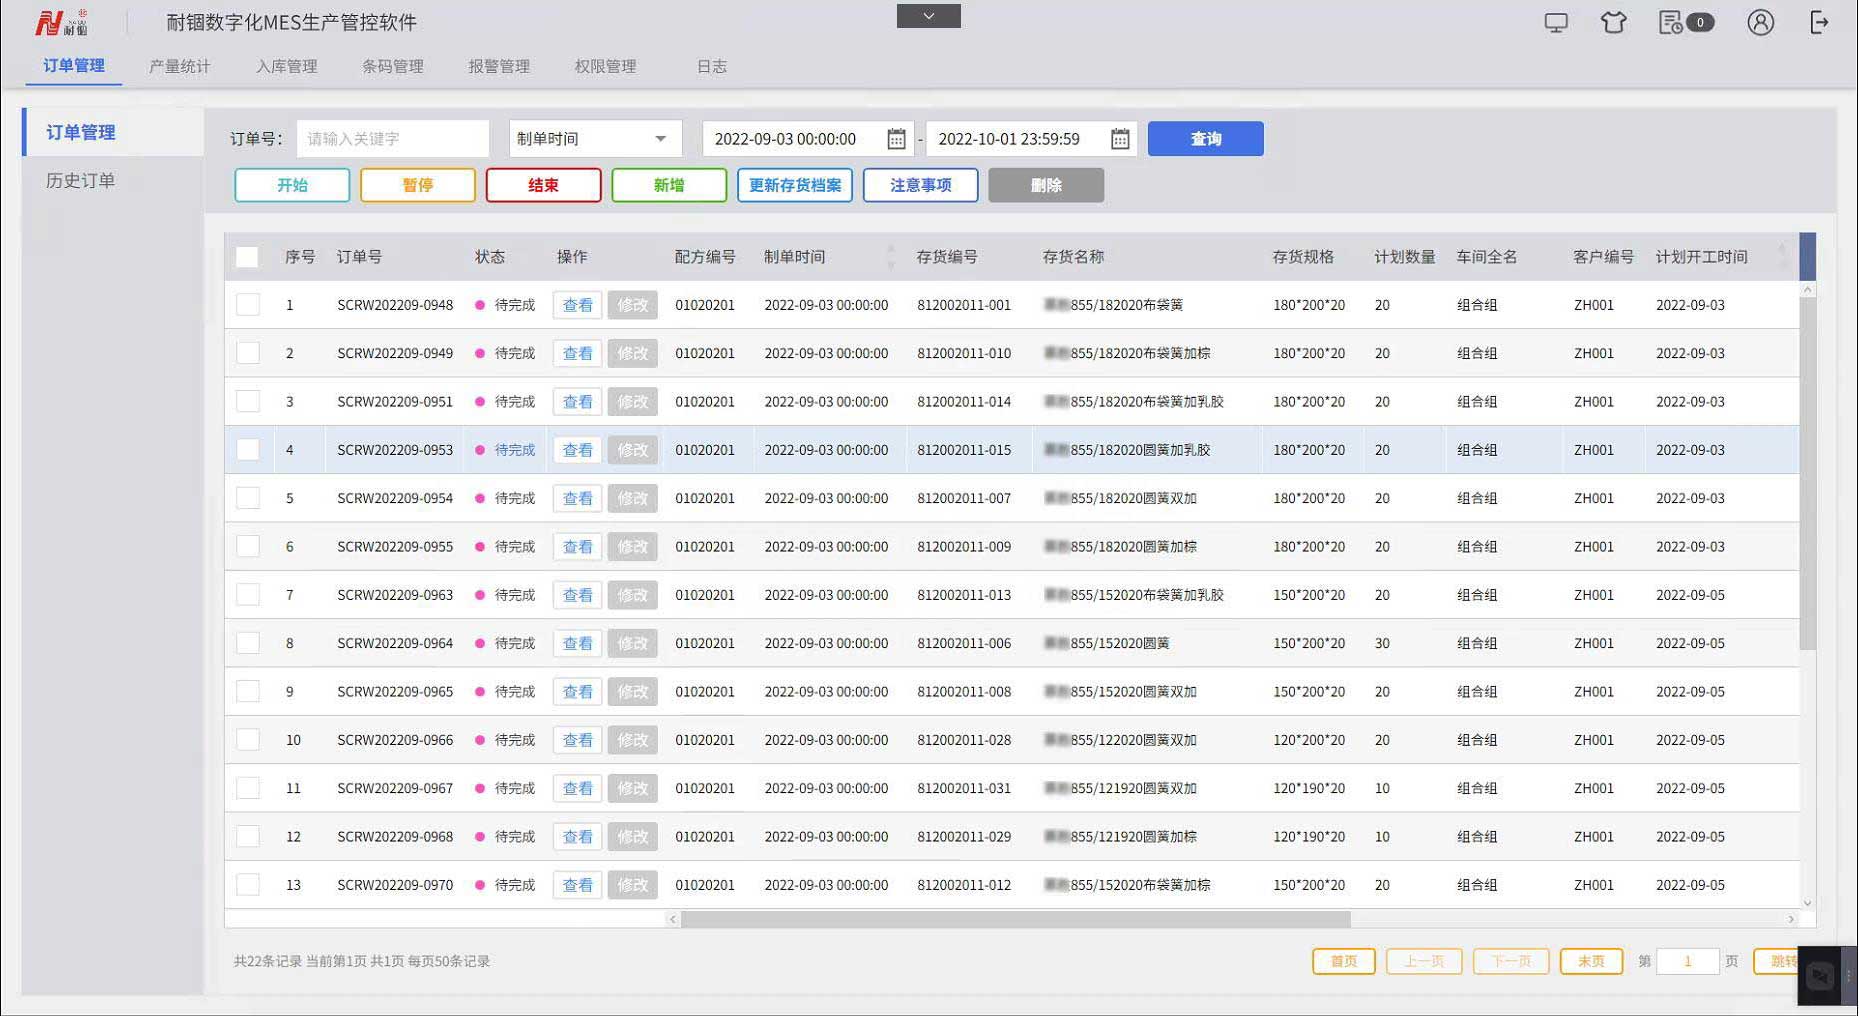Select 历史订单 in sidebar
The image size is (1859, 1016).
pyautogui.click(x=80, y=181)
